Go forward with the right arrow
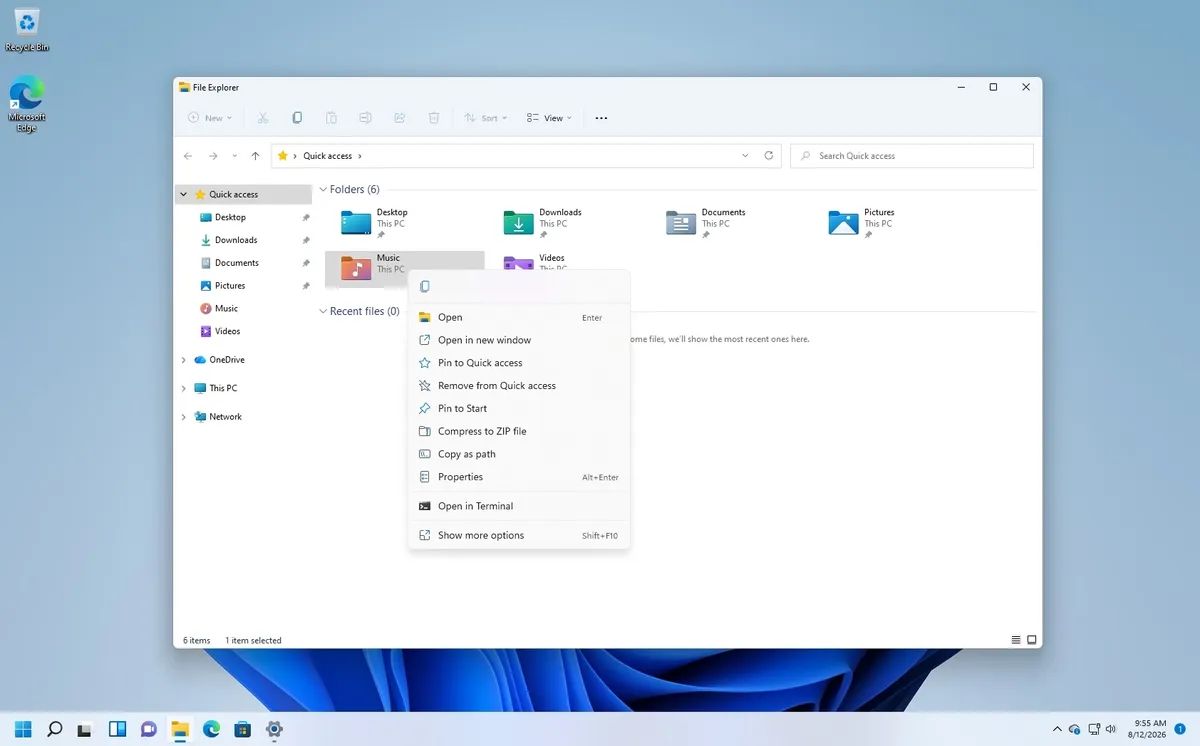Viewport: 1200px width, 746px height. tap(213, 156)
